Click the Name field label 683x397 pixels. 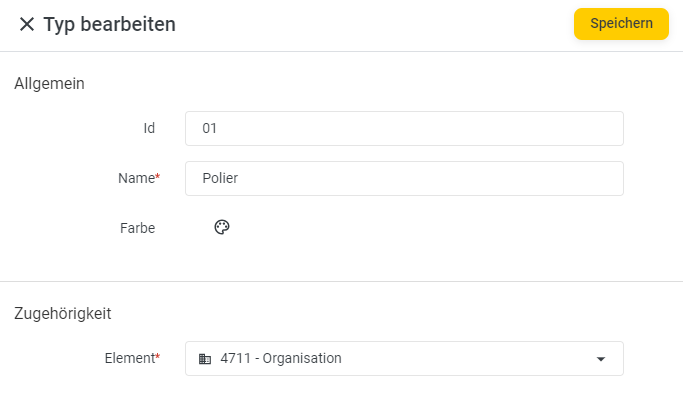tap(136, 178)
